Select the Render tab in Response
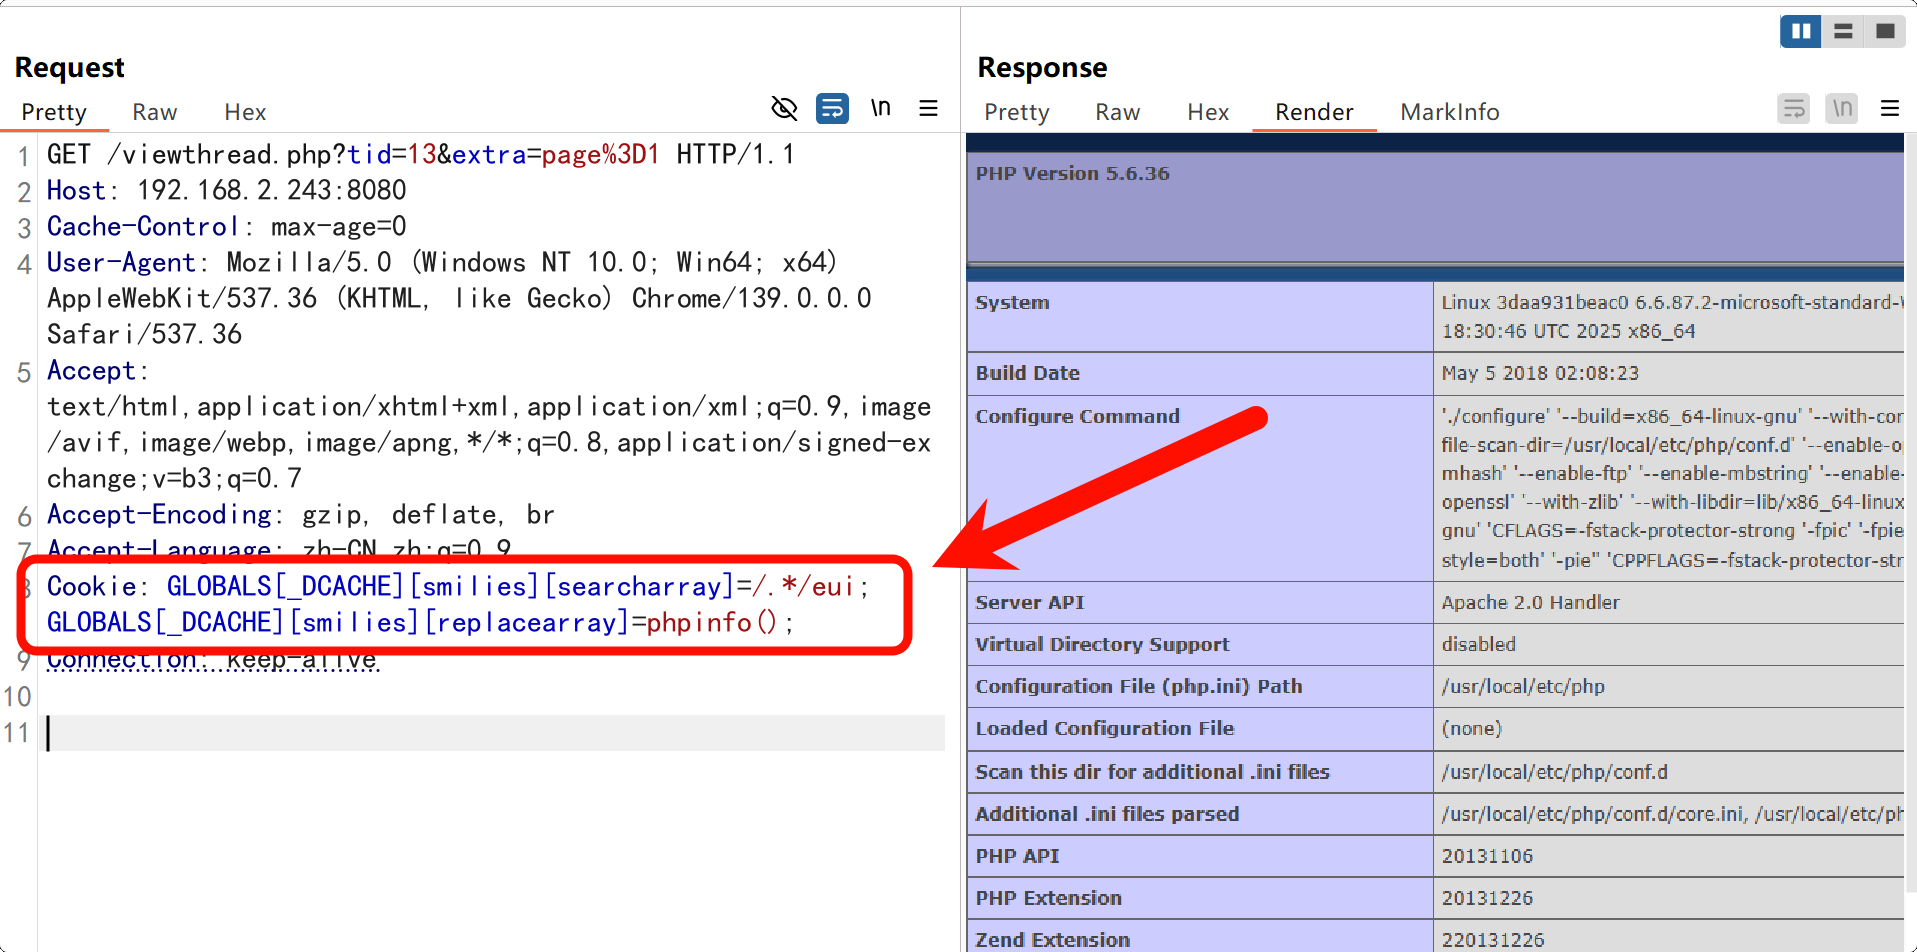This screenshot has width=1917, height=952. [1314, 112]
